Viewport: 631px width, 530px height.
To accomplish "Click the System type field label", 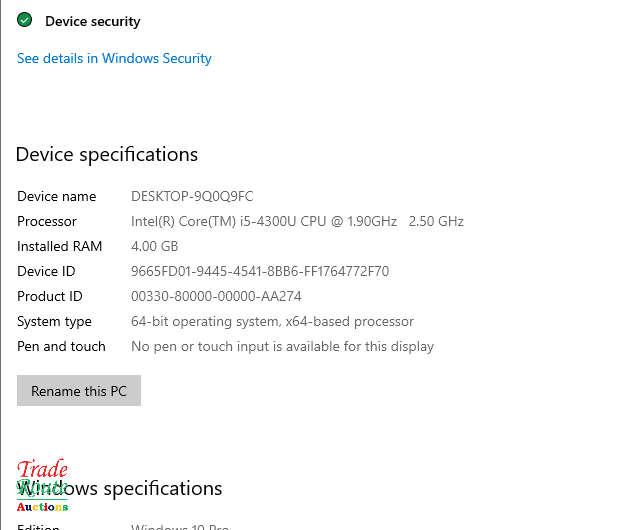I will coord(54,321).
